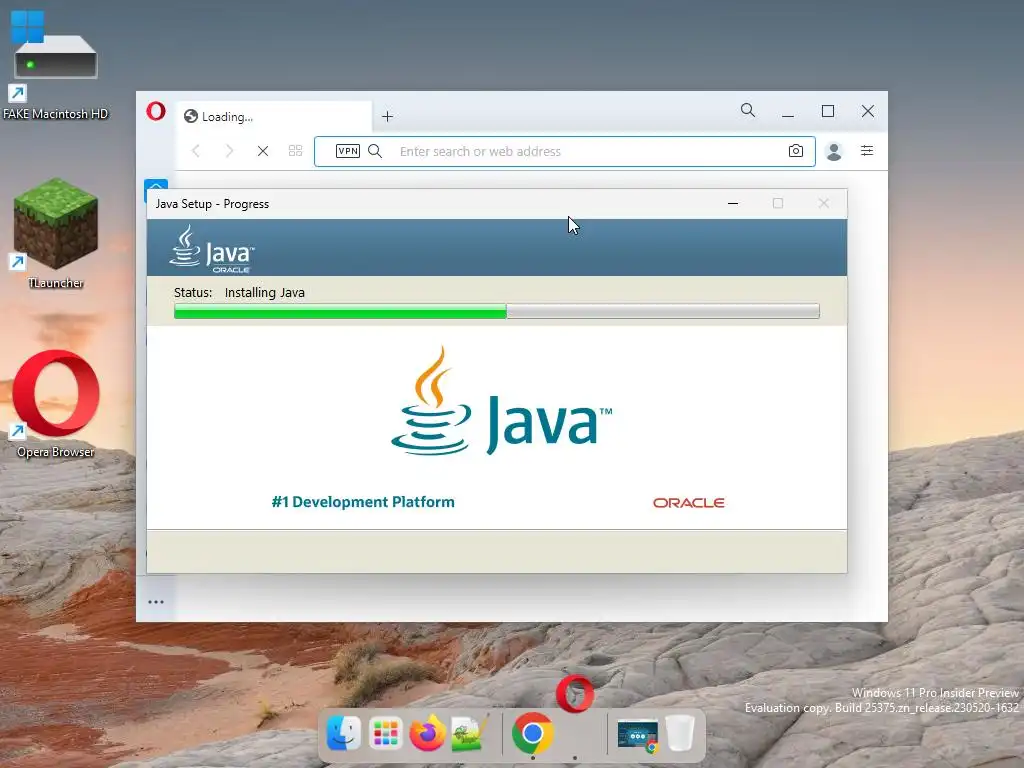The image size is (1024, 768).
Task: Open Opera sidebar three dots menu
Action: 156,601
